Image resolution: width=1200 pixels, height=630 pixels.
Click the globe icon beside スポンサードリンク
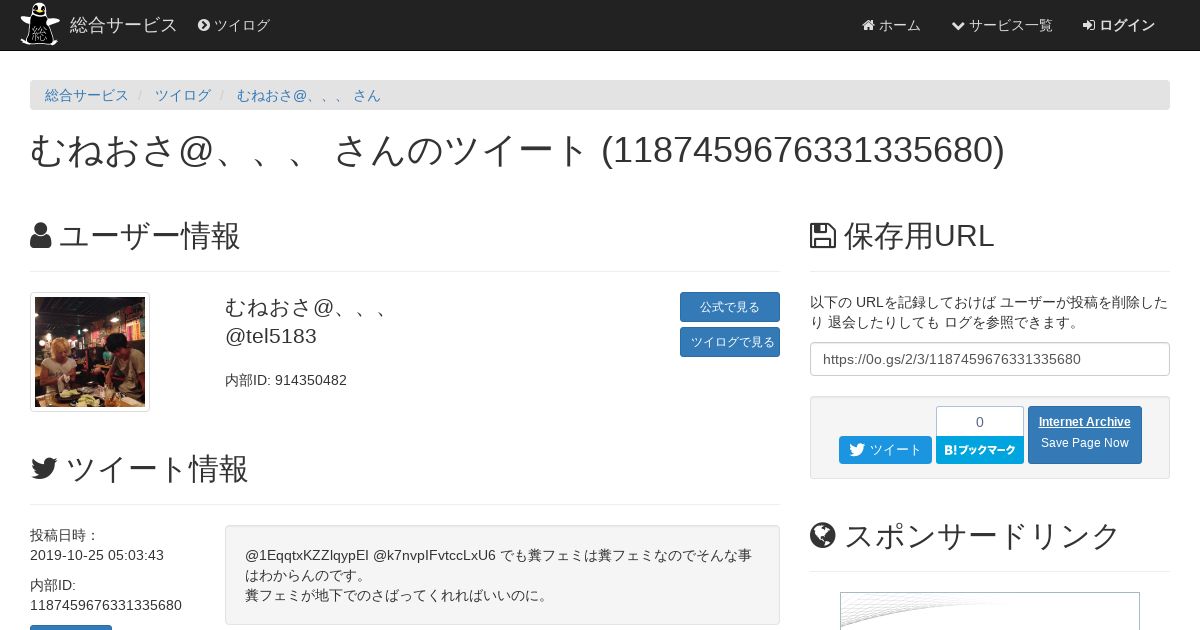(823, 536)
